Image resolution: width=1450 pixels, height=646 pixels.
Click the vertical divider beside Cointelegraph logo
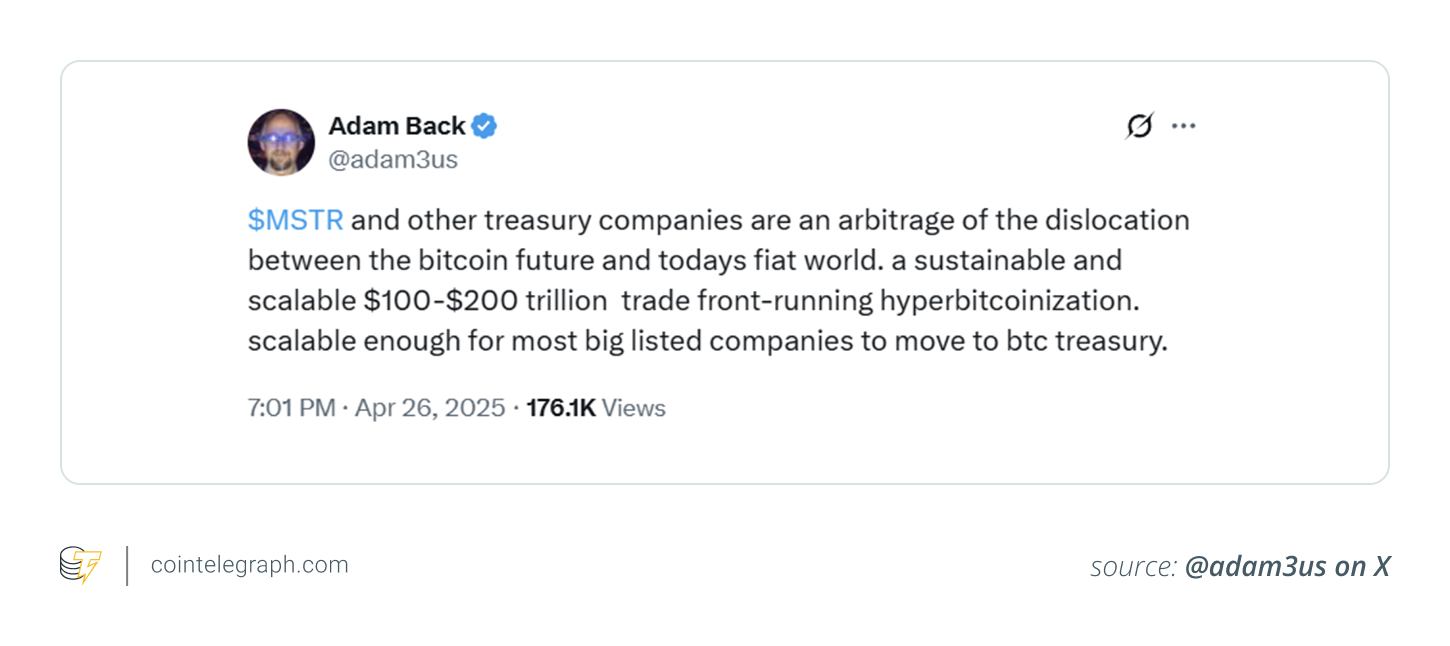point(127,565)
